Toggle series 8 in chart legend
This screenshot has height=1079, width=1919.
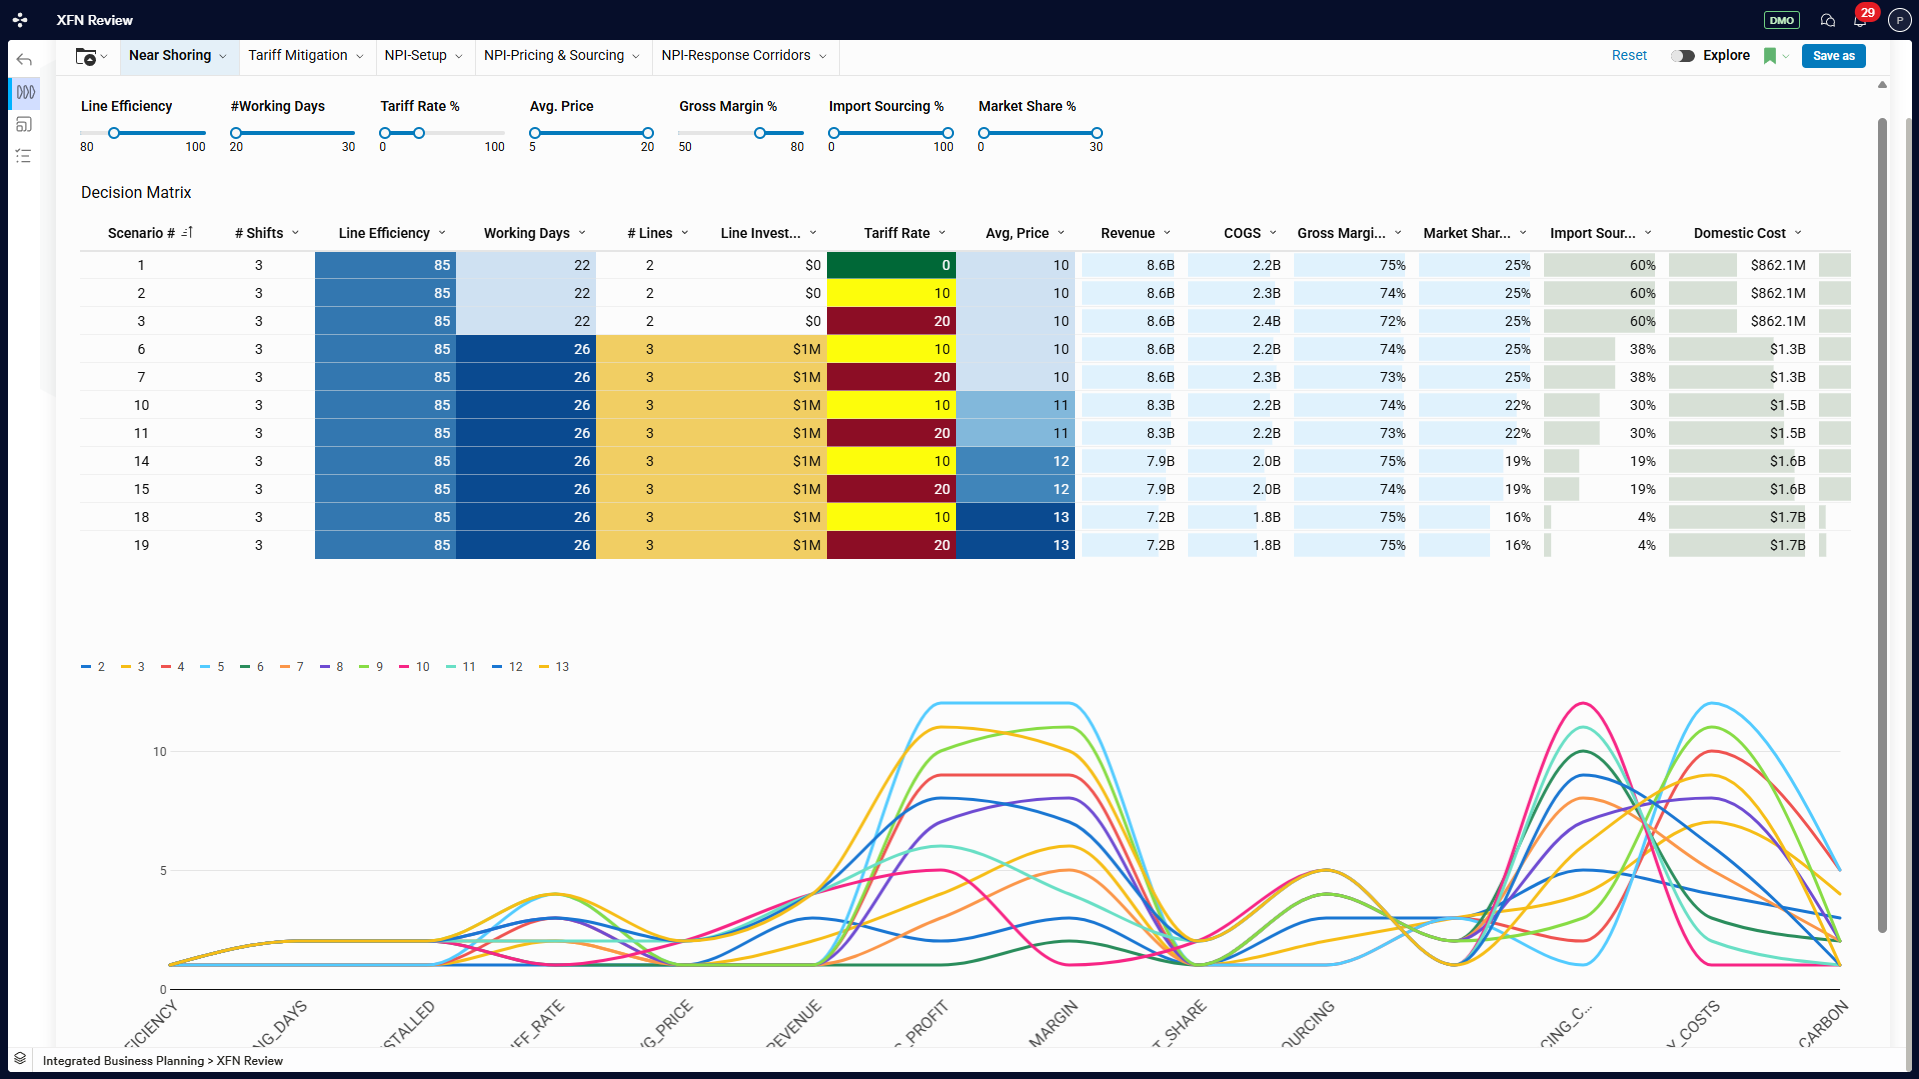[x=332, y=667]
